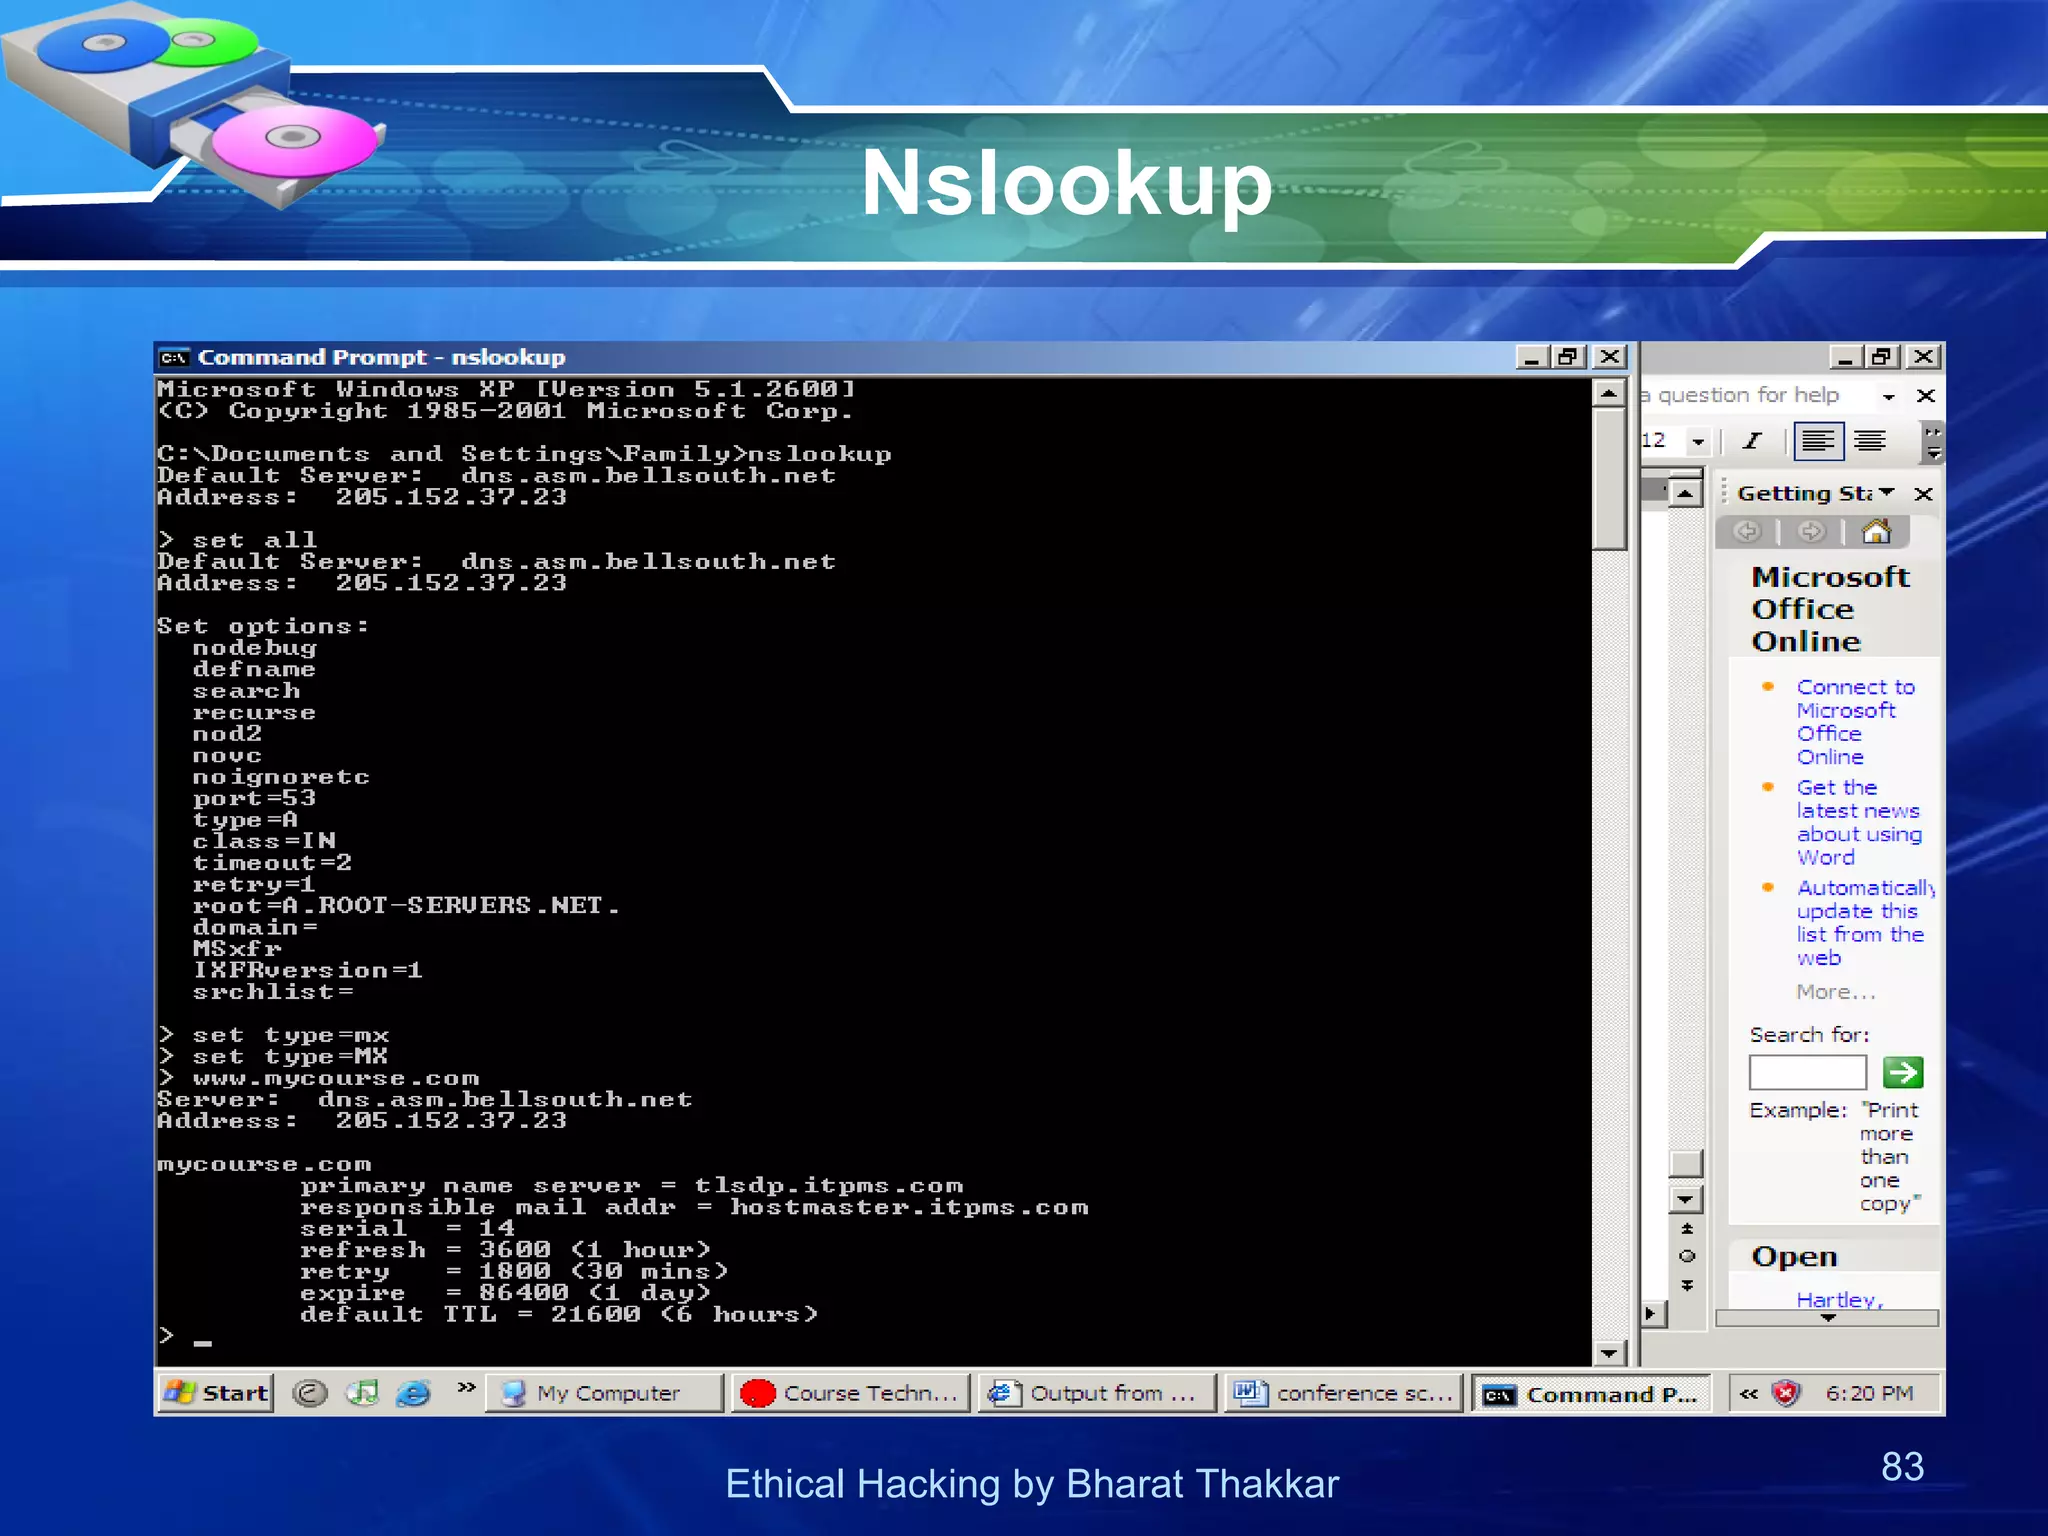Click the Search for input field

click(1806, 1072)
